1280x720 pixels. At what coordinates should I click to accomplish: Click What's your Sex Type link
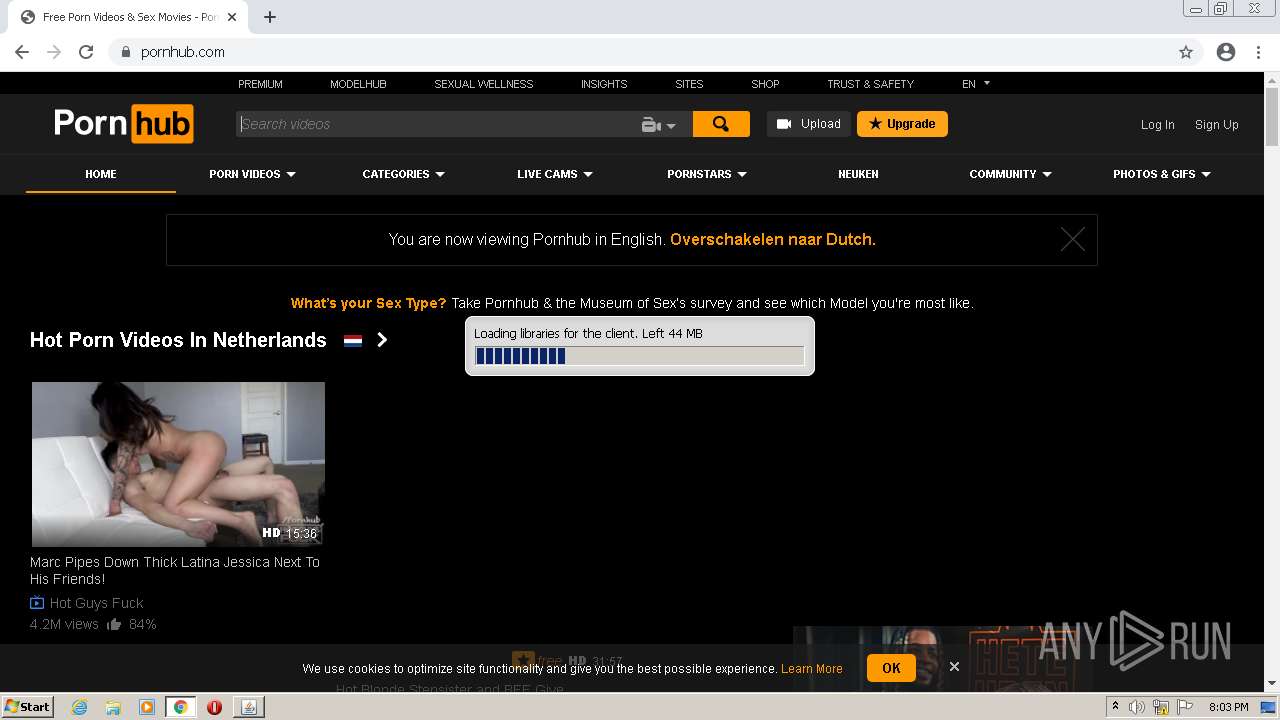(368, 303)
